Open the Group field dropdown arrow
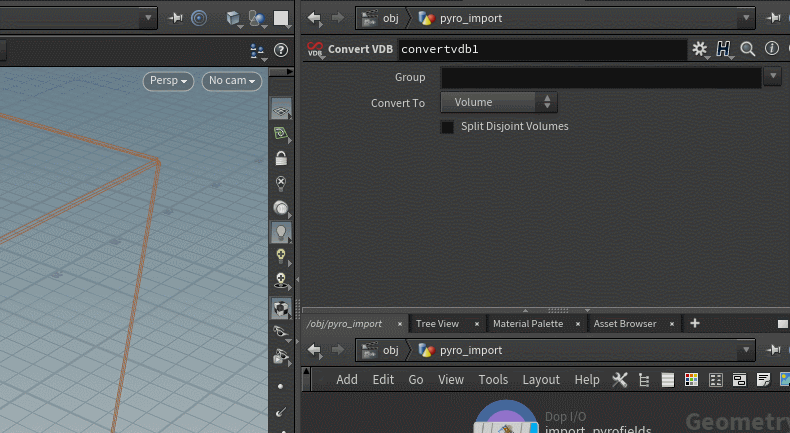Viewport: 790px width, 433px height. [x=772, y=77]
